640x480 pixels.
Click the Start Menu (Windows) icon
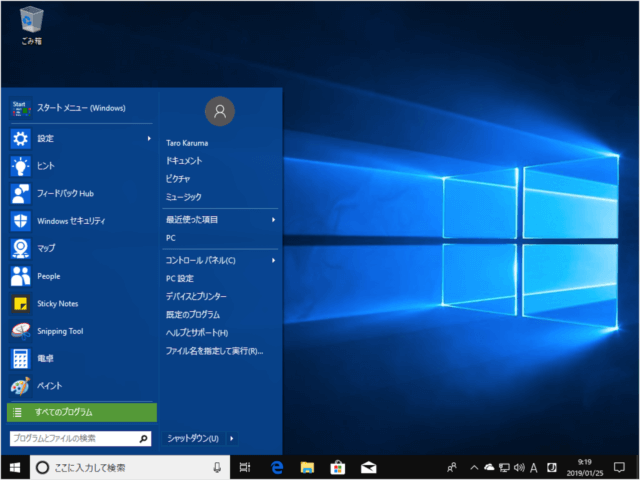coord(20,108)
